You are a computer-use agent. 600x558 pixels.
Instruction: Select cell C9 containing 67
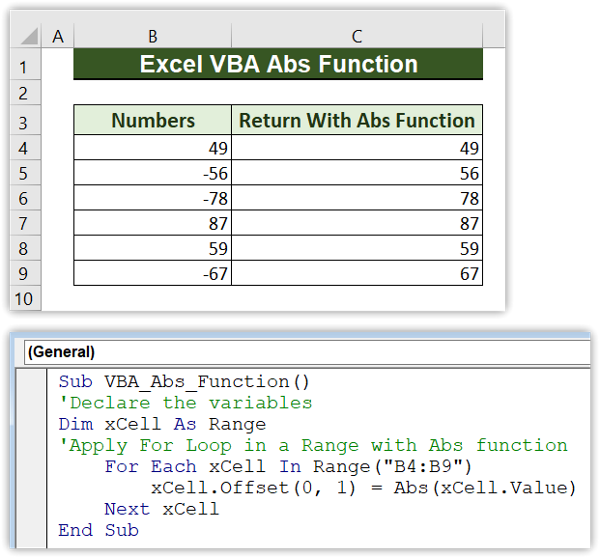point(357,273)
